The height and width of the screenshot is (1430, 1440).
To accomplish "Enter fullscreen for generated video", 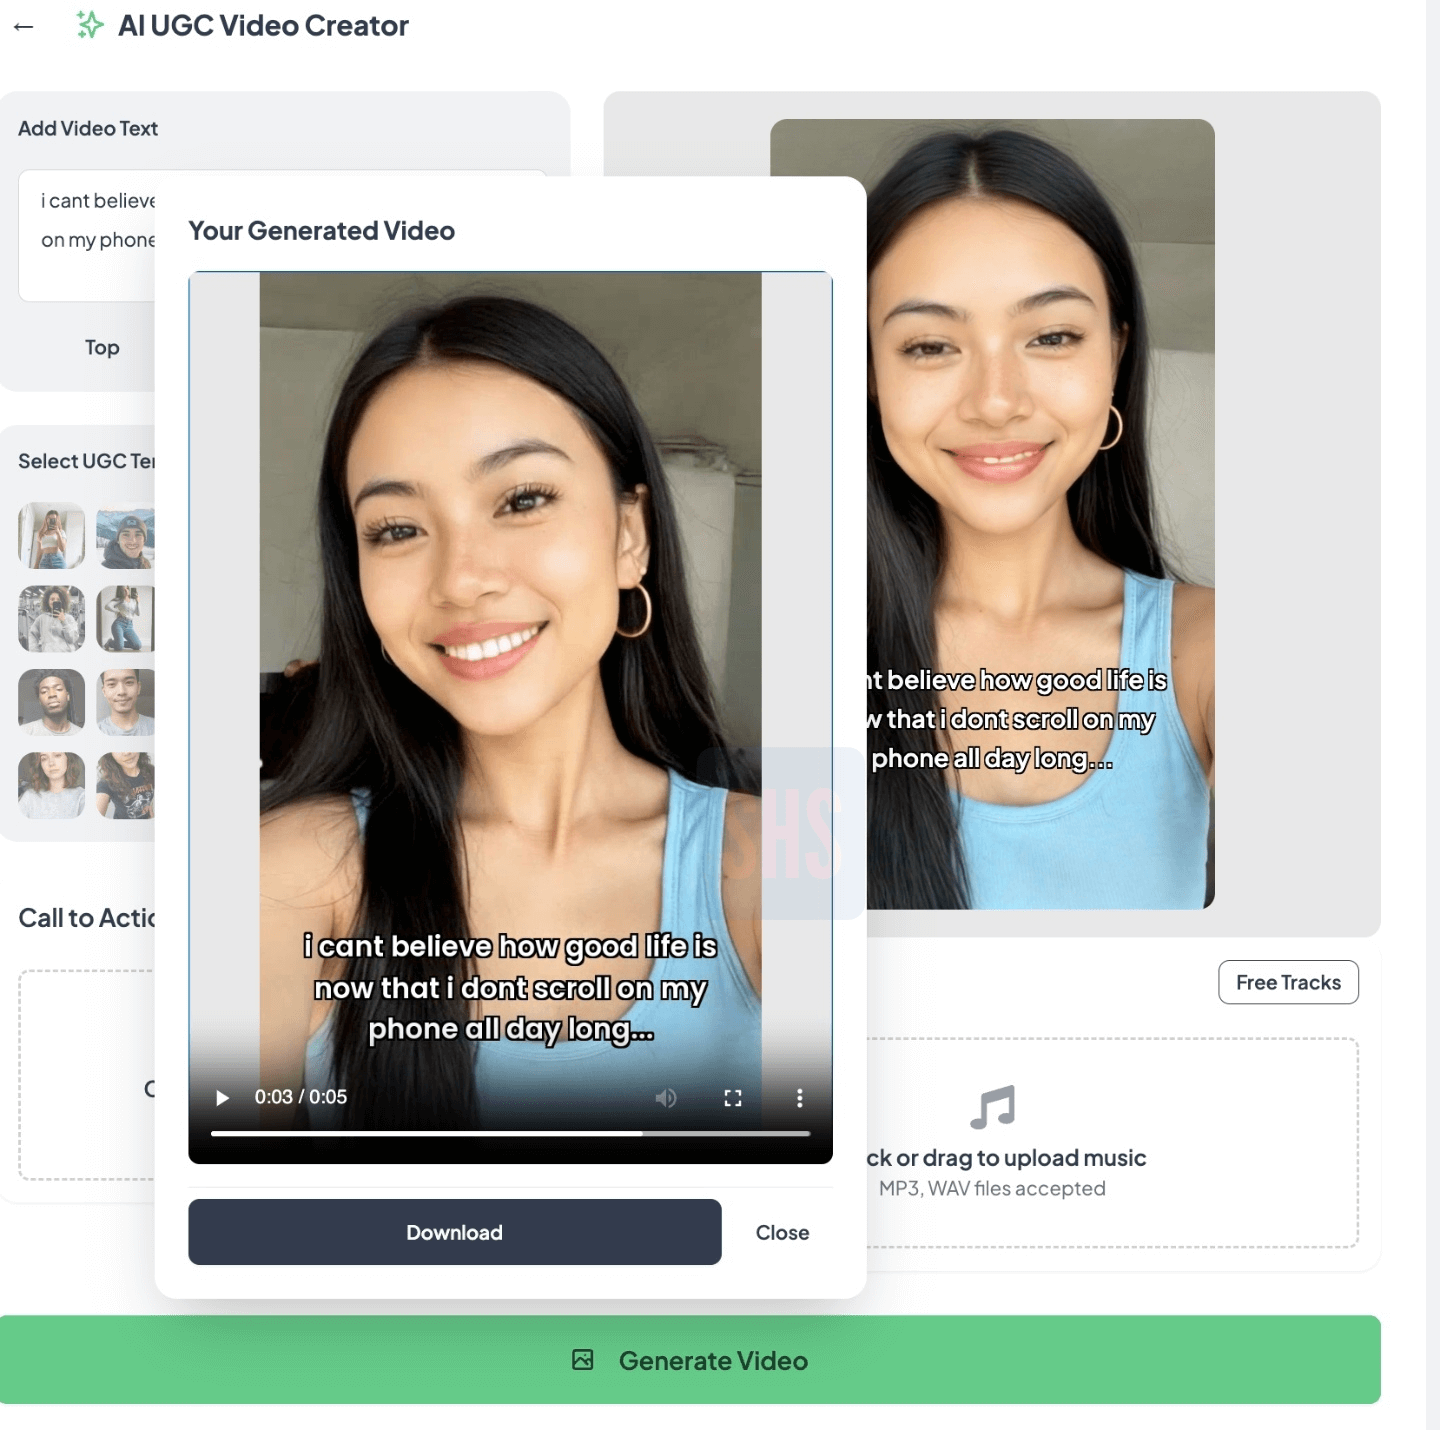I will (x=733, y=1098).
